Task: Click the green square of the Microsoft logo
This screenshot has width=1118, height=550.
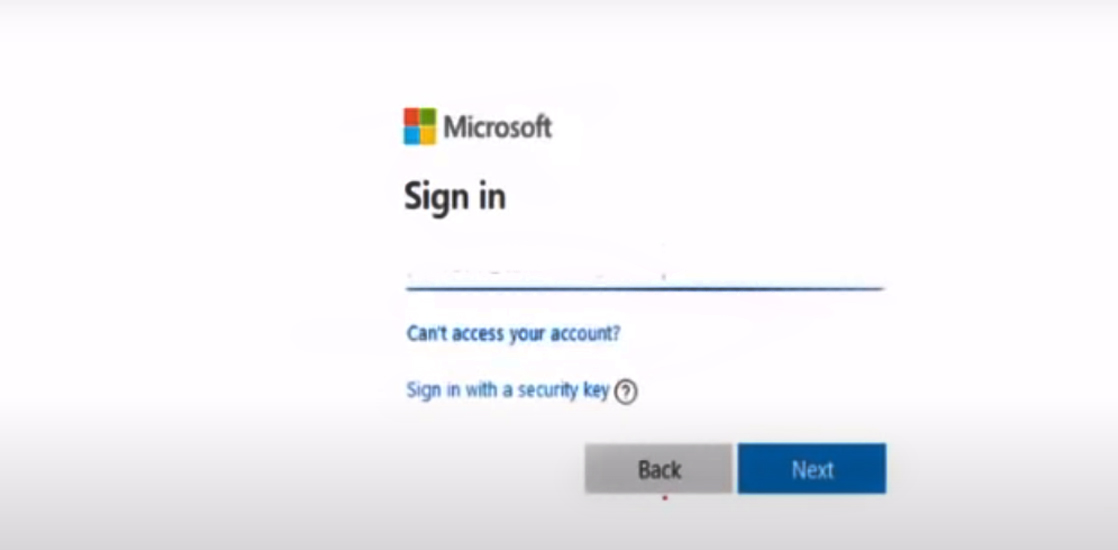Action: point(429,117)
